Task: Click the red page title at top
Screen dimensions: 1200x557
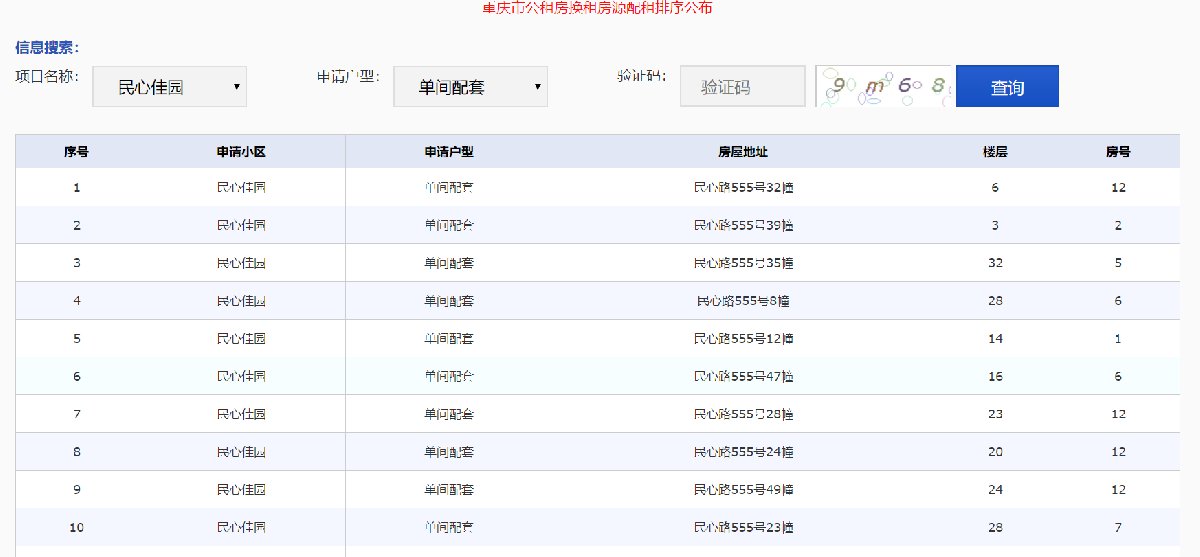Action: (x=597, y=8)
